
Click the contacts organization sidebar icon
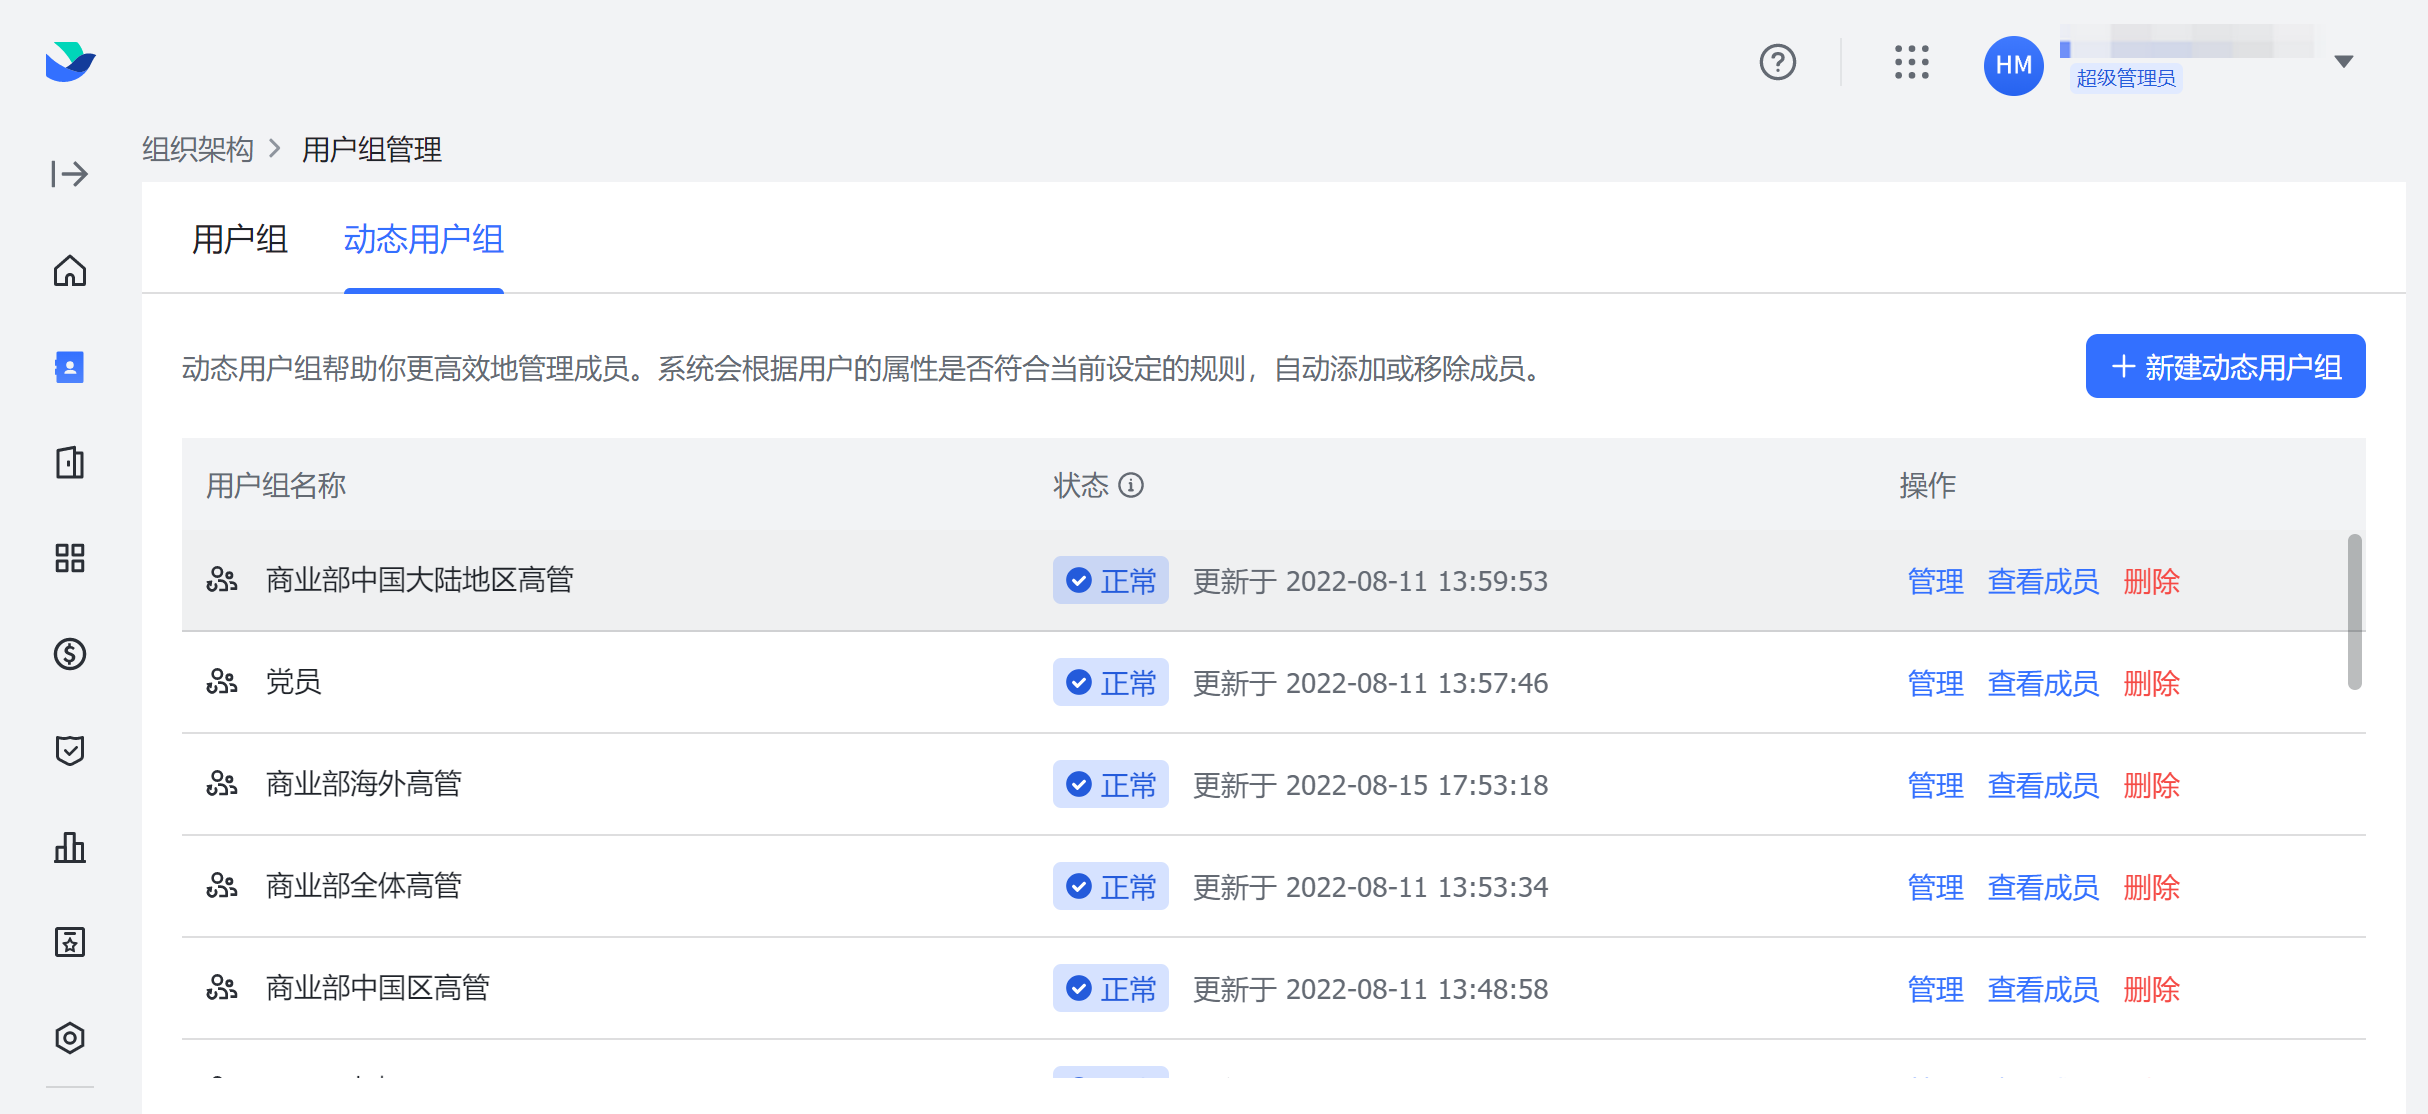click(69, 367)
